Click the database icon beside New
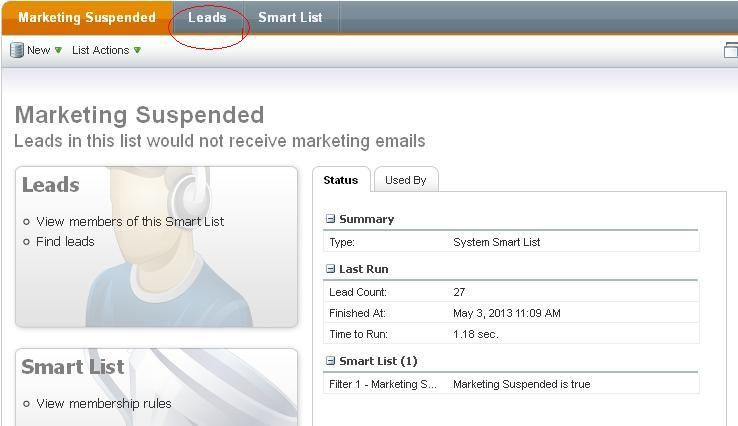738x426 pixels. pyautogui.click(x=16, y=50)
